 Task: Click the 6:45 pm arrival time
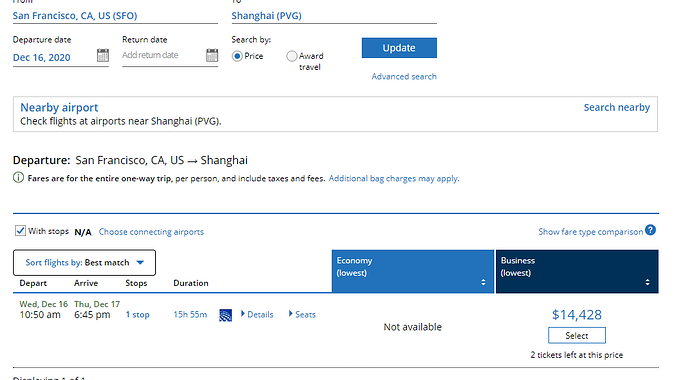coord(92,315)
